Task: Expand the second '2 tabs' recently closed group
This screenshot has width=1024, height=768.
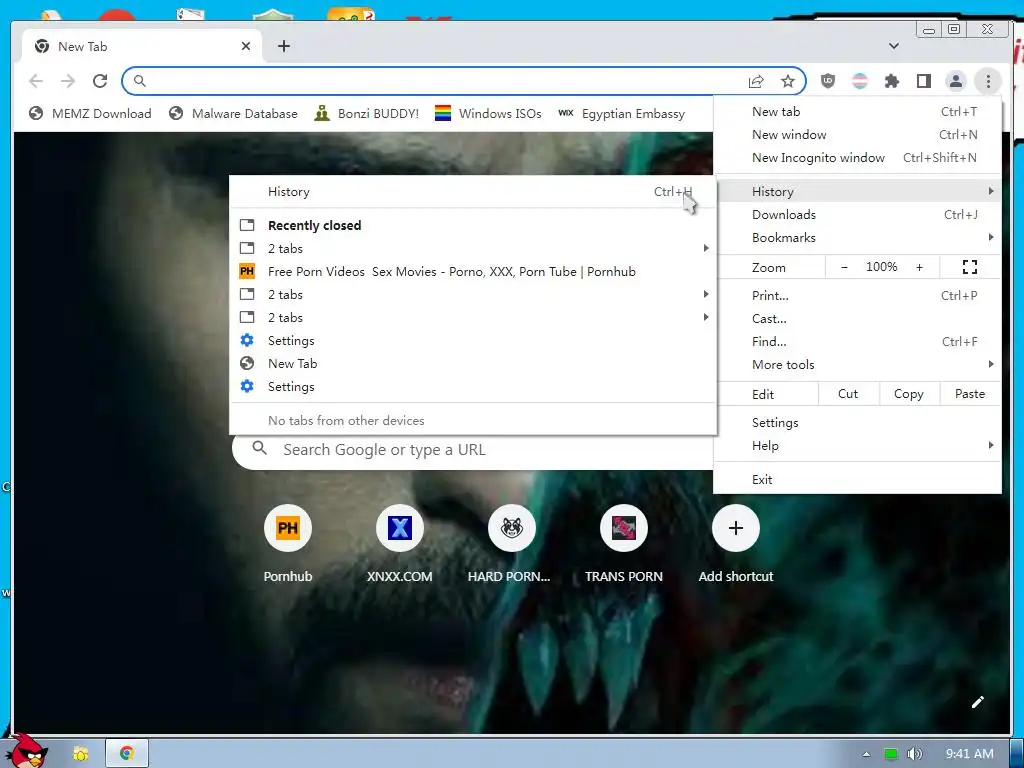Action: [x=473, y=295]
